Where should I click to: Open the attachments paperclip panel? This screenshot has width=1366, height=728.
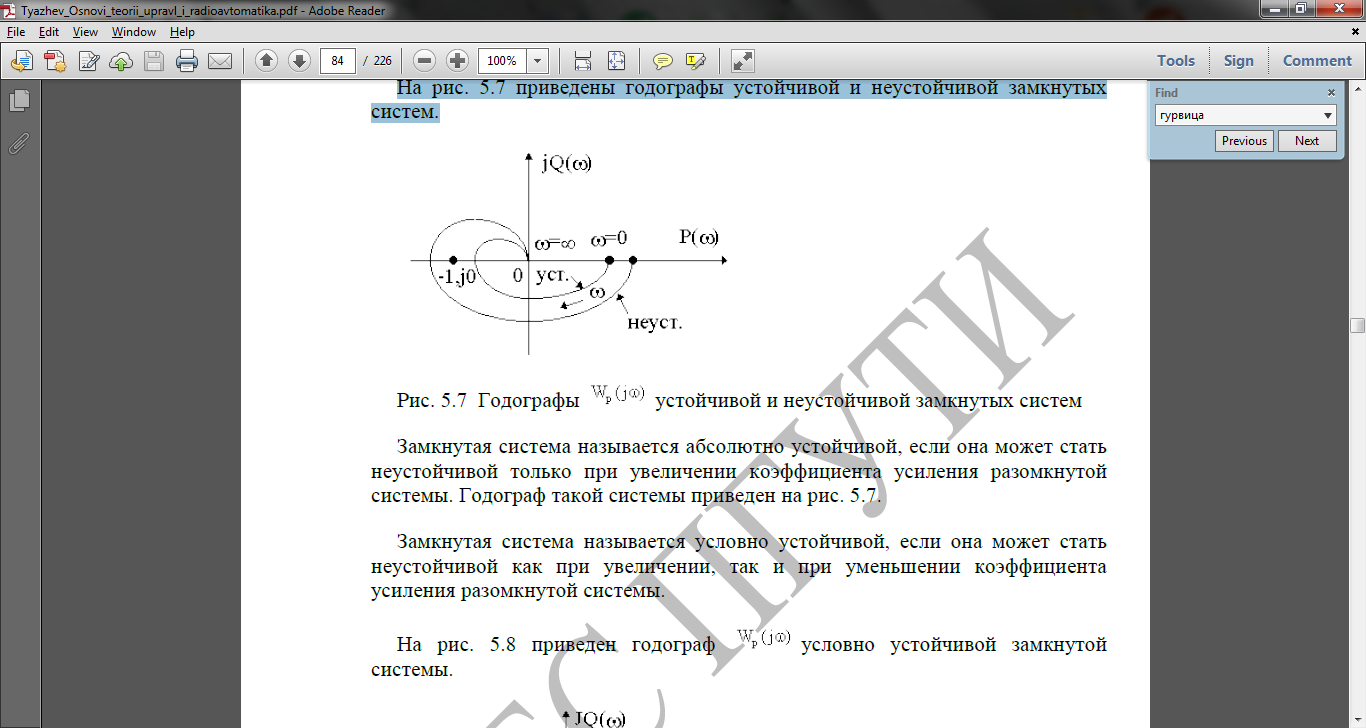19,143
